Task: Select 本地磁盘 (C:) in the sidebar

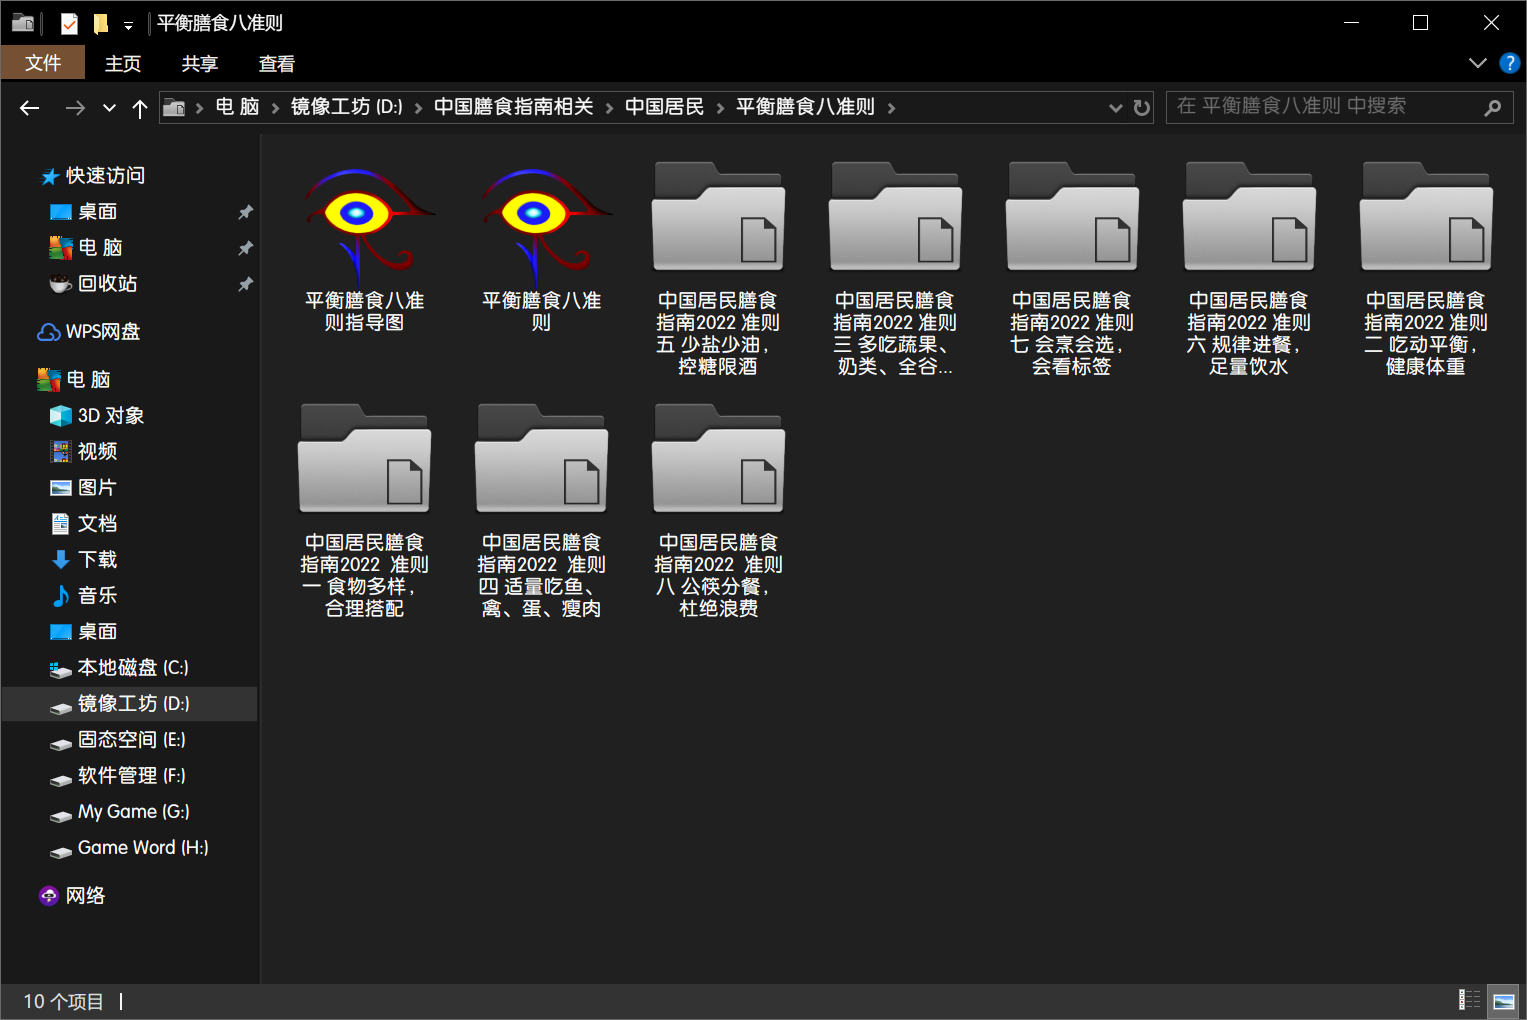Action: click(x=132, y=668)
